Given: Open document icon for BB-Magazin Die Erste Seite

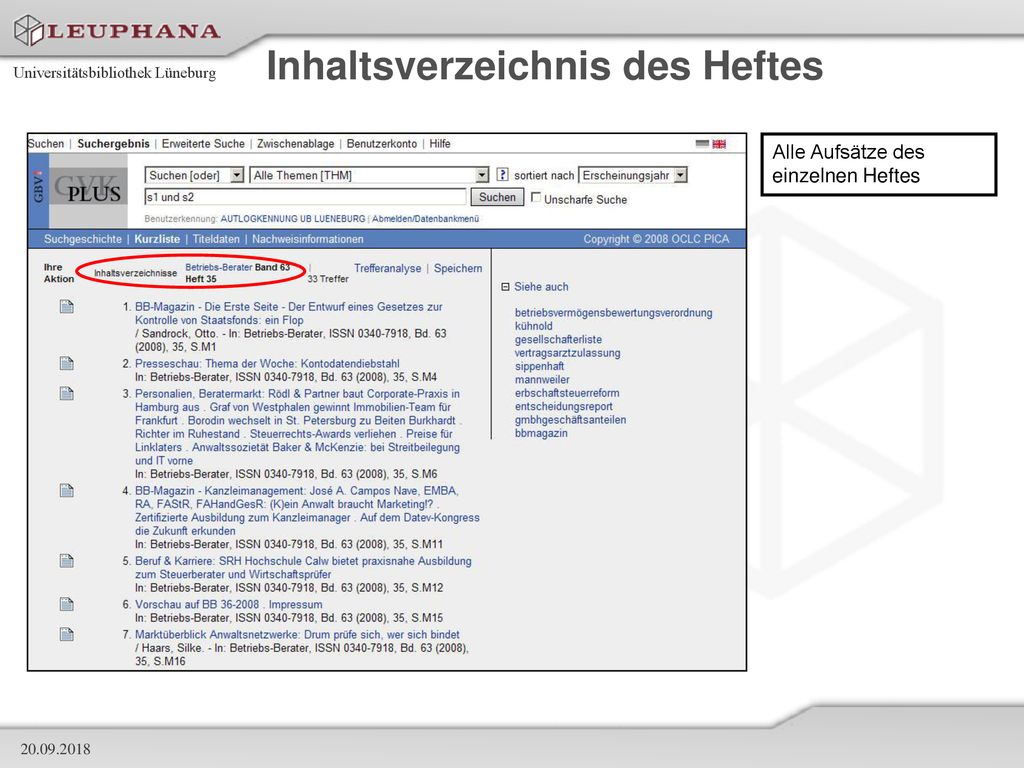Looking at the screenshot, I should point(67,306).
